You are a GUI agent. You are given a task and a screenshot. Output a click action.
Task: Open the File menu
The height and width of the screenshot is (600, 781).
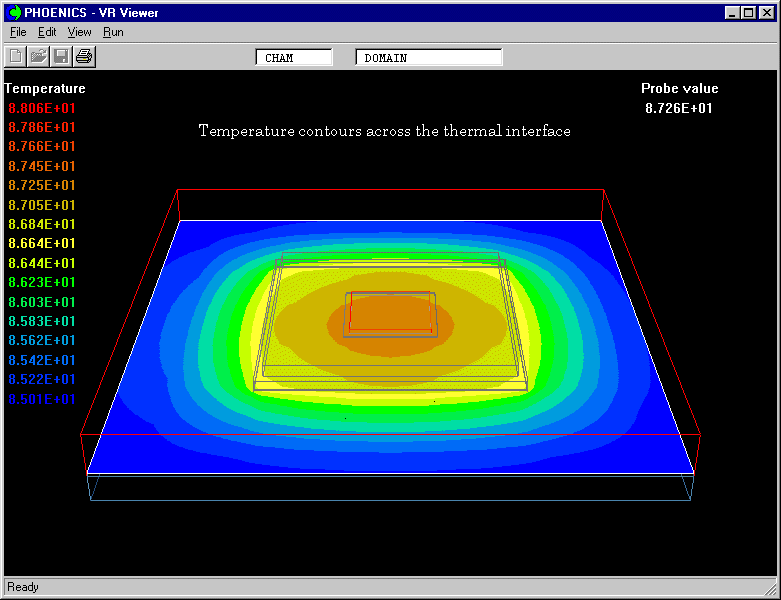point(18,32)
